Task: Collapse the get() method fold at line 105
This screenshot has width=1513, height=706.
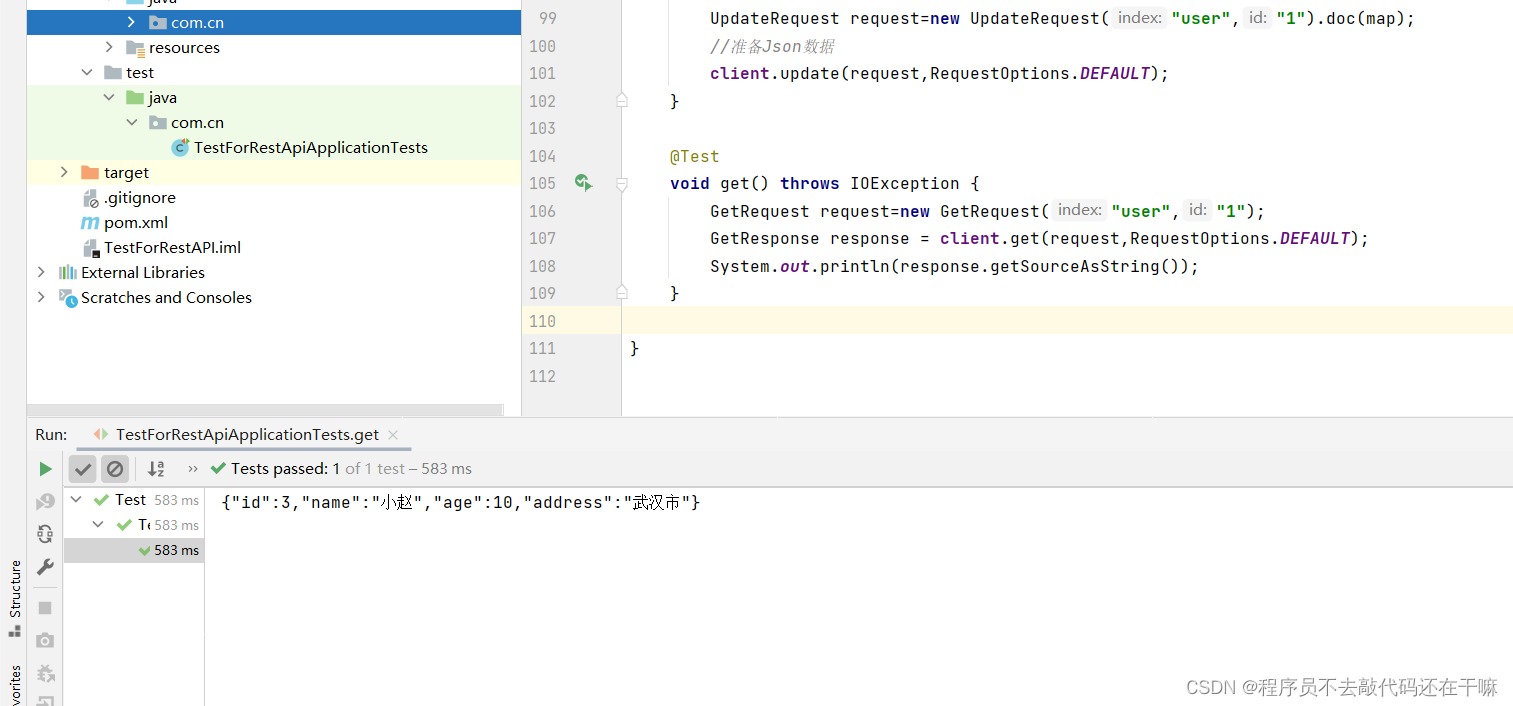Action: (622, 184)
